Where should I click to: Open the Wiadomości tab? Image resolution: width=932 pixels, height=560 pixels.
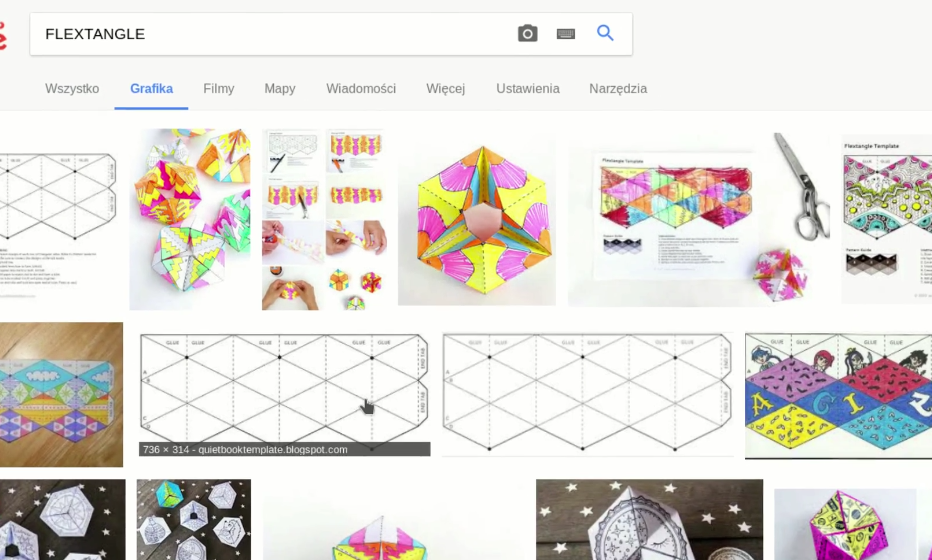click(x=361, y=89)
